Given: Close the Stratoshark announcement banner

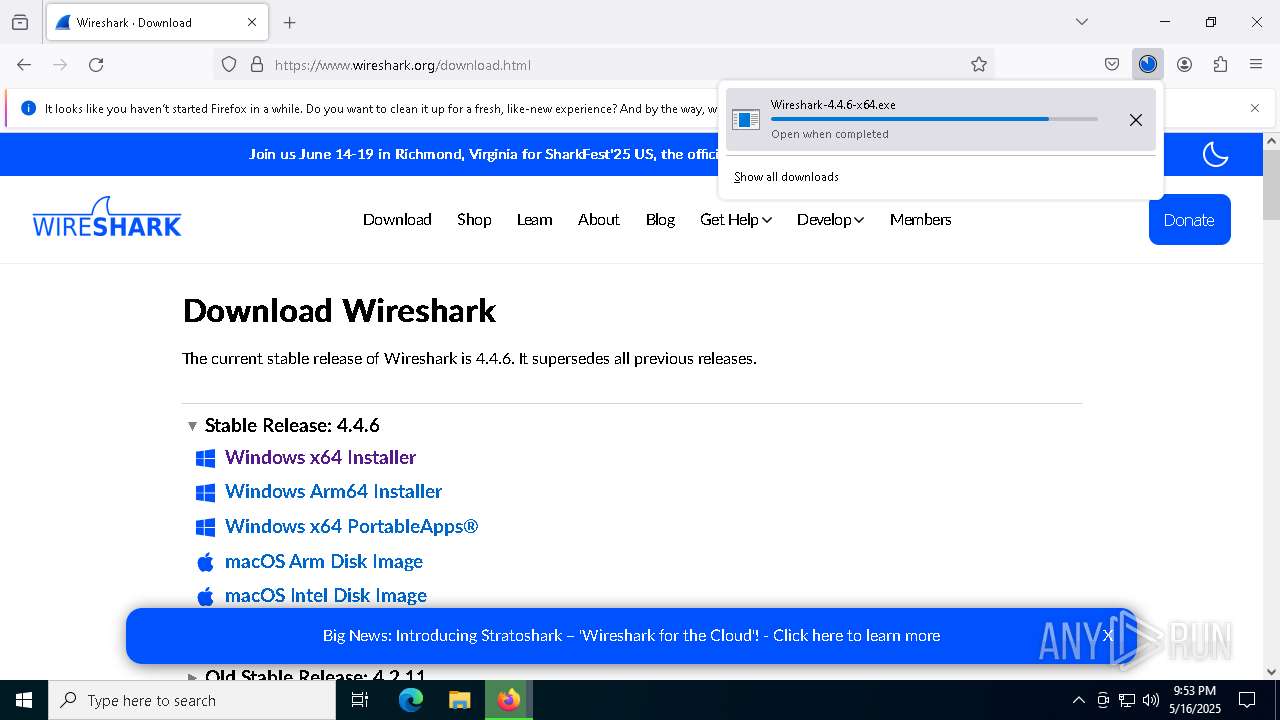Looking at the screenshot, I should [1108, 635].
